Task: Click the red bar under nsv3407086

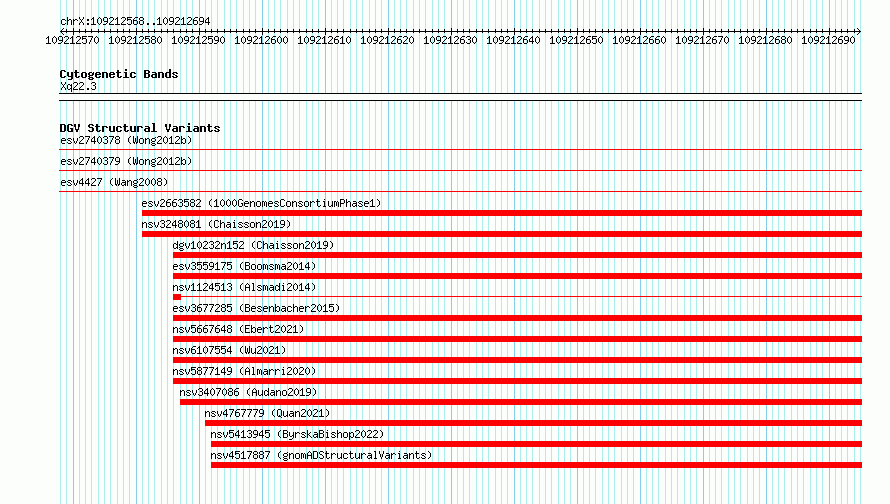Action: pyautogui.click(x=521, y=402)
